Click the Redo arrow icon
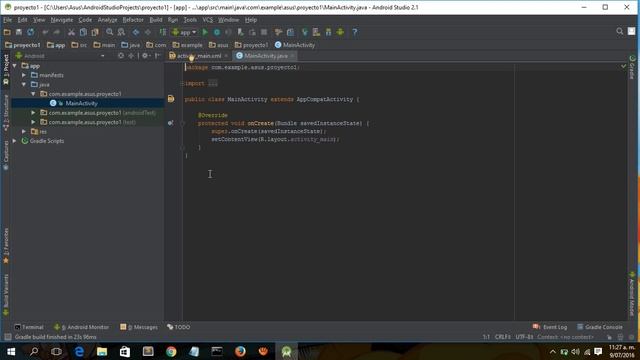The height and width of the screenshot is (360, 640). pos(57,32)
